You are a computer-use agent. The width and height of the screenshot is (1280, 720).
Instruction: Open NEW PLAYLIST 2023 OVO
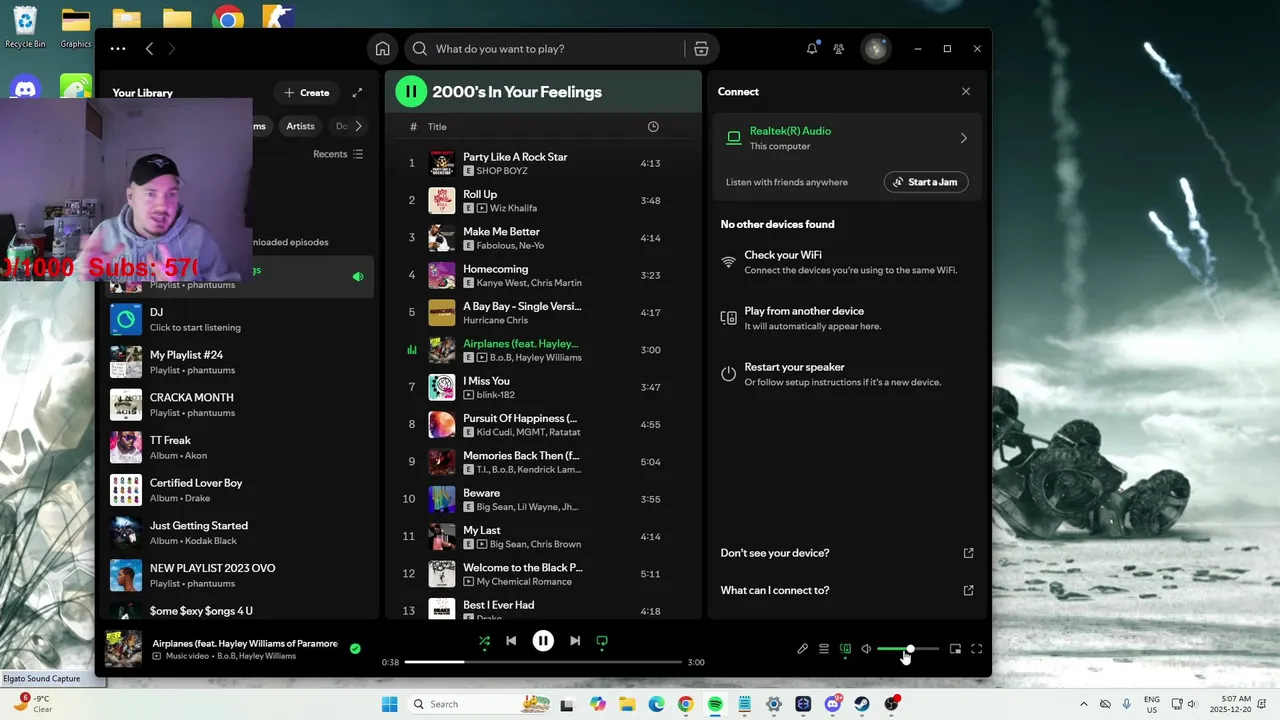tap(240, 575)
